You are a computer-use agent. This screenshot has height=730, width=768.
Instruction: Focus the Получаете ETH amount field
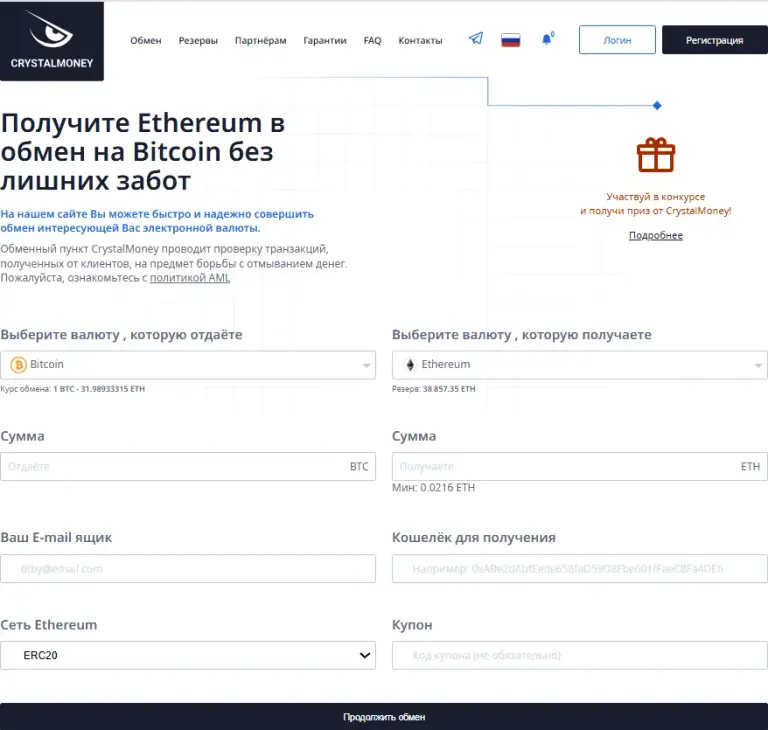[x=579, y=466]
